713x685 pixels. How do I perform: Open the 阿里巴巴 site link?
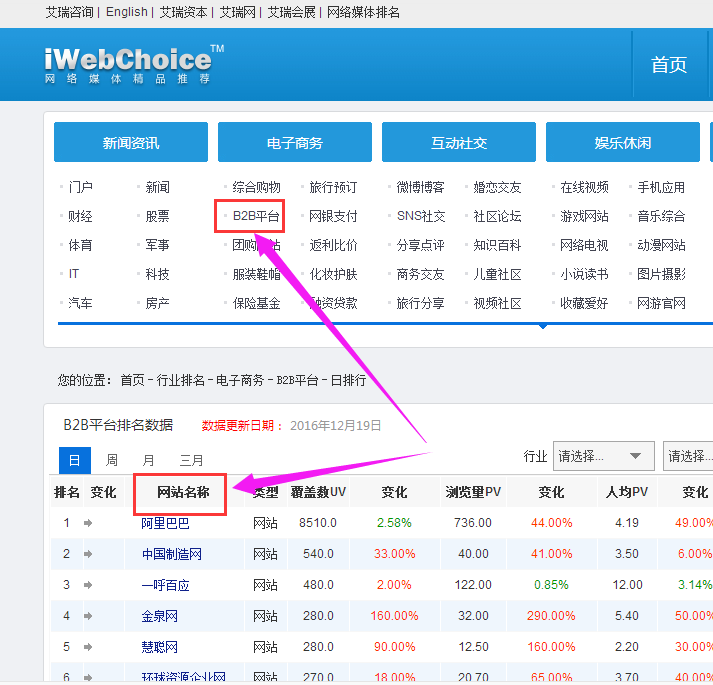click(165, 523)
